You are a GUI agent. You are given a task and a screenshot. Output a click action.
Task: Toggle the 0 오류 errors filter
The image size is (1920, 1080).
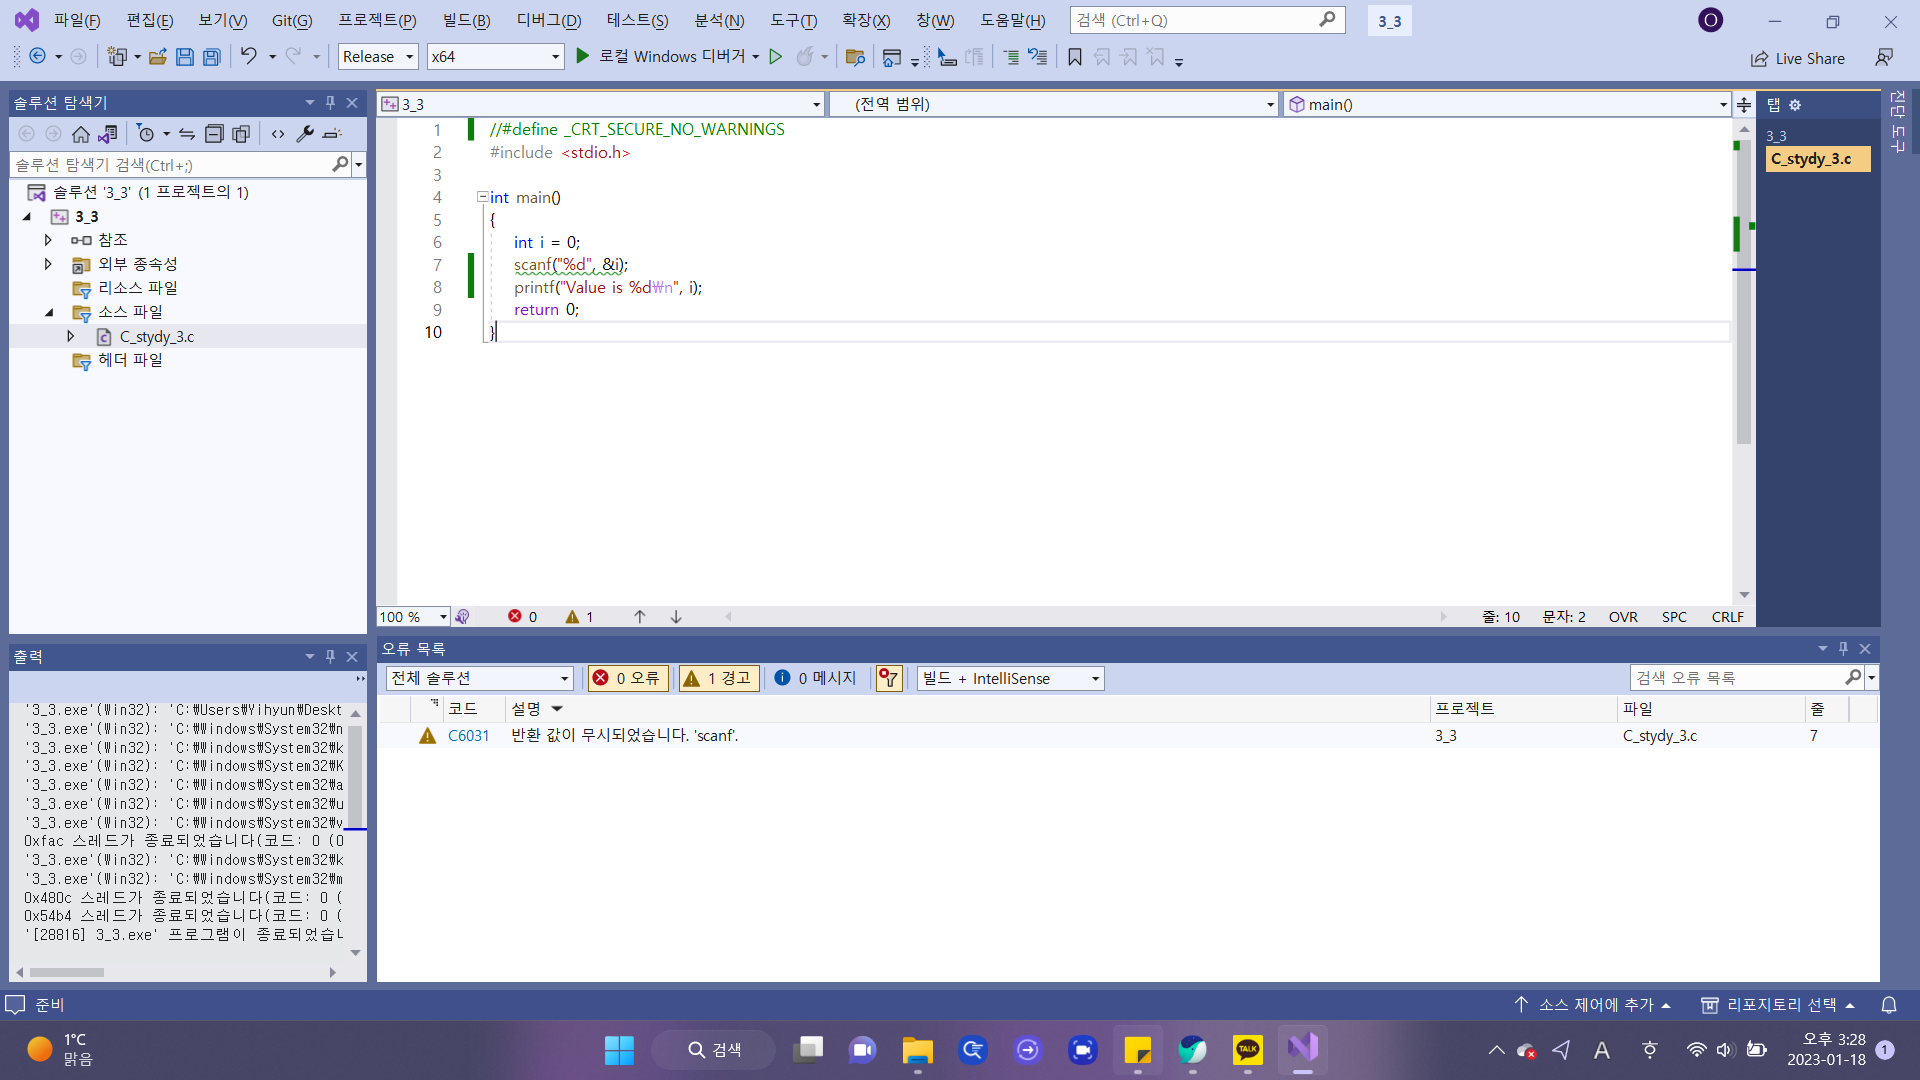tap(628, 678)
